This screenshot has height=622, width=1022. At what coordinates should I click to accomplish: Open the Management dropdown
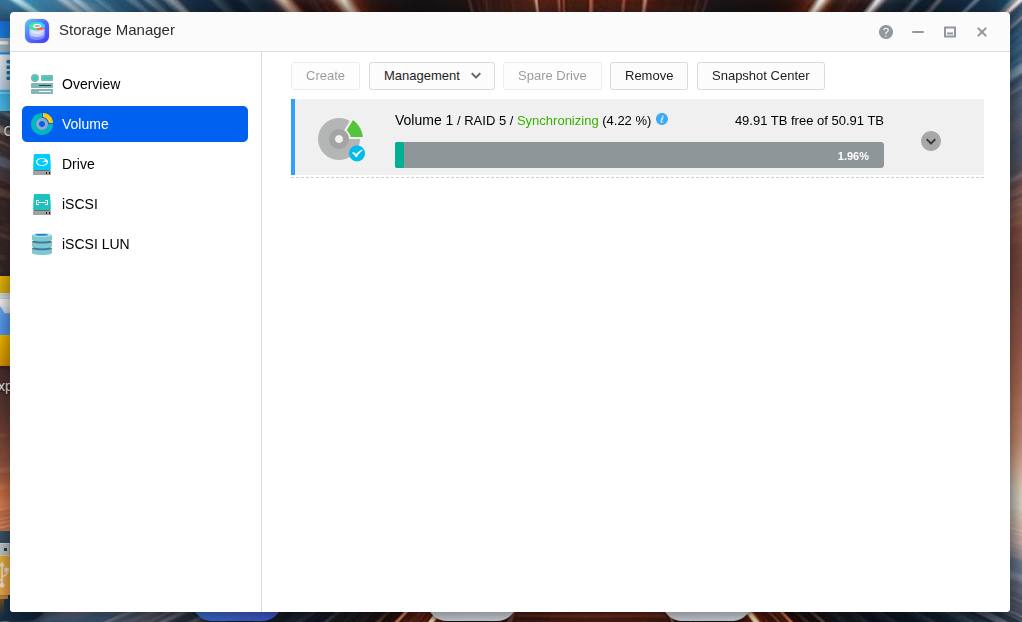click(x=431, y=76)
